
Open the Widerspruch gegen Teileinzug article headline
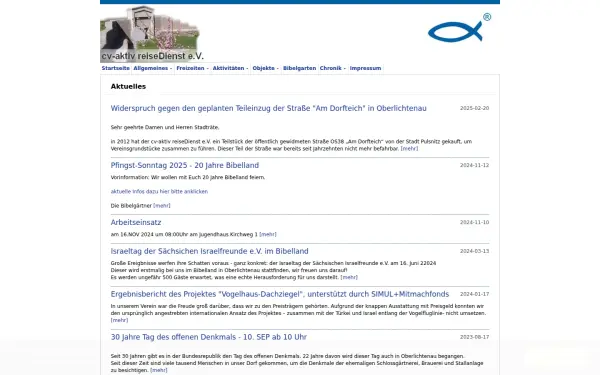pos(268,108)
